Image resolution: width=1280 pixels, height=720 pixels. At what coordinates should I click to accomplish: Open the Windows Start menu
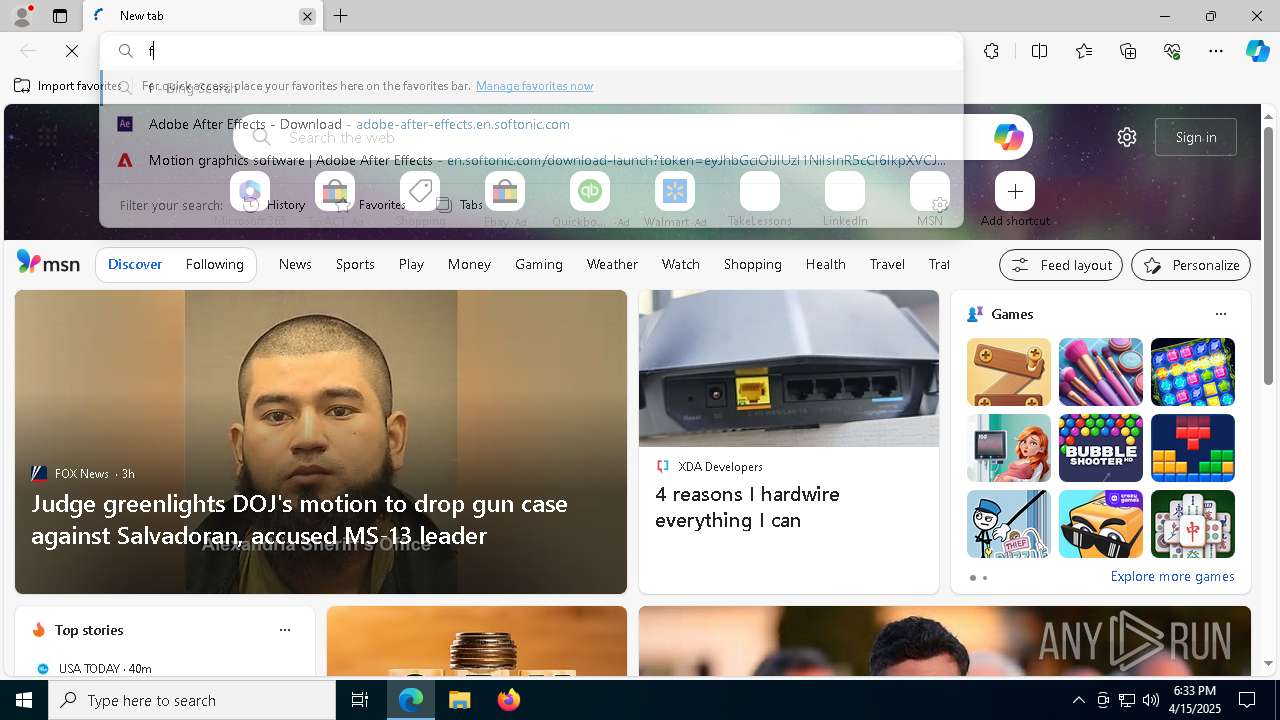click(24, 700)
